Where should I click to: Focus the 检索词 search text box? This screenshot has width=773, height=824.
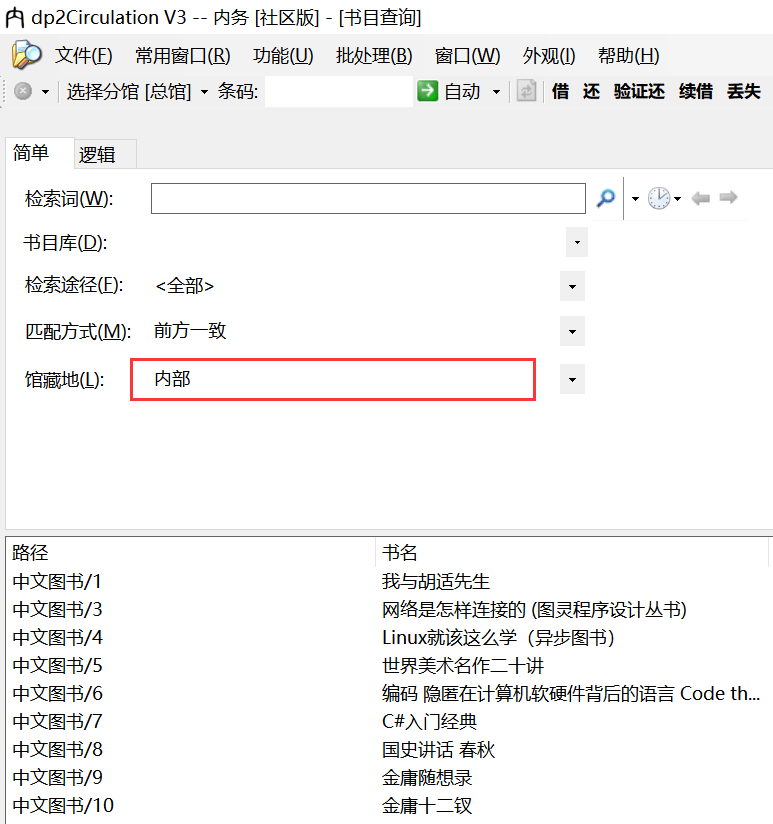pyautogui.click(x=368, y=198)
